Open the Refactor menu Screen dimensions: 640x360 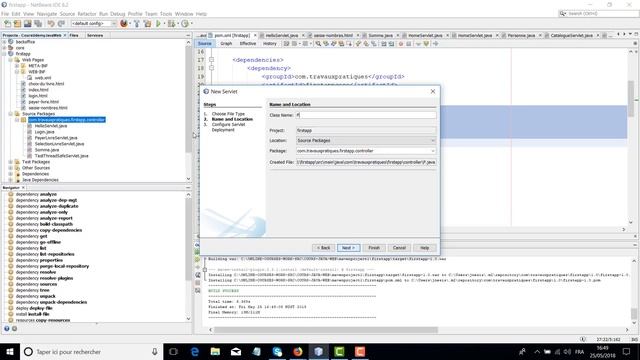click(87, 14)
